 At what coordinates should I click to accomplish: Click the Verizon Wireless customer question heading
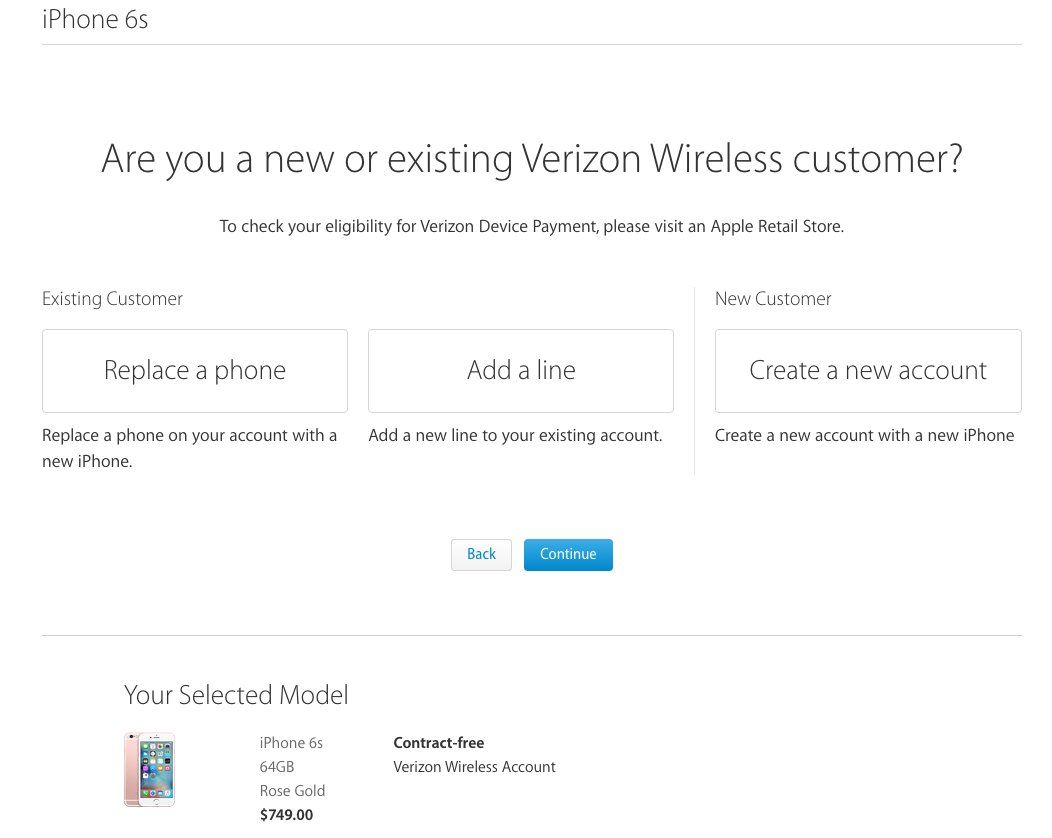[x=532, y=159]
